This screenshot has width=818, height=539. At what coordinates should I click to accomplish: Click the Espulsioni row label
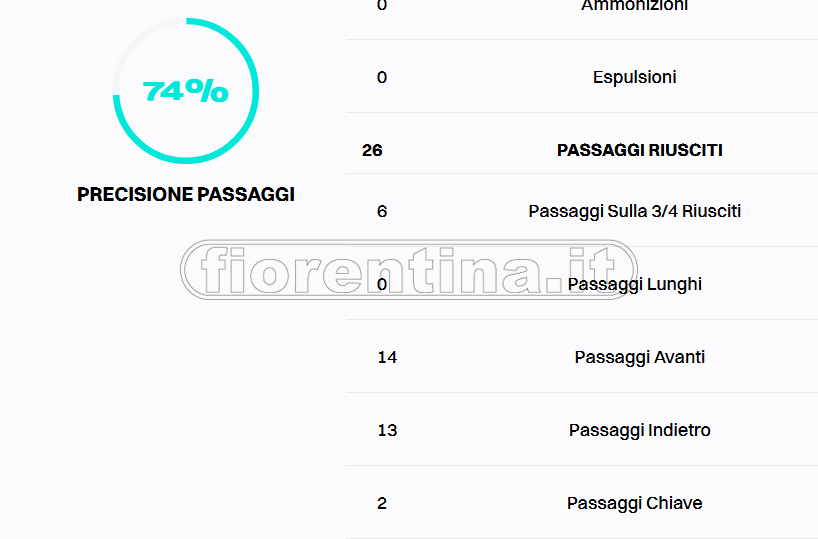(x=634, y=77)
